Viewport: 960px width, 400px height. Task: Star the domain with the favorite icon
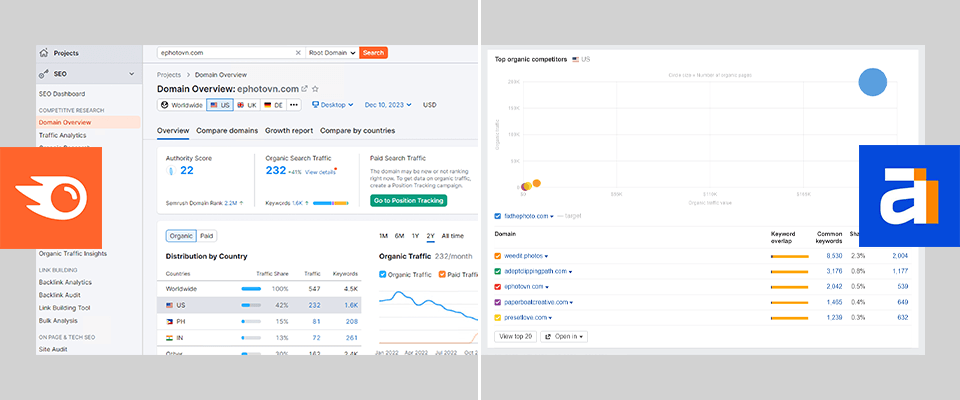[315, 89]
